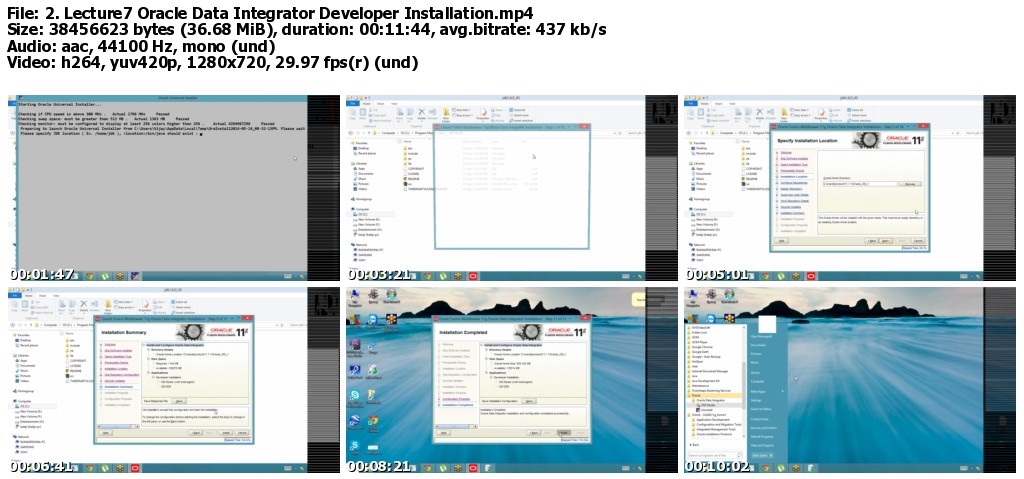Screen dimensions: 1024x479
Task: Click Cancel in 00:06:41 Installation Summary frame
Action: tap(242, 433)
